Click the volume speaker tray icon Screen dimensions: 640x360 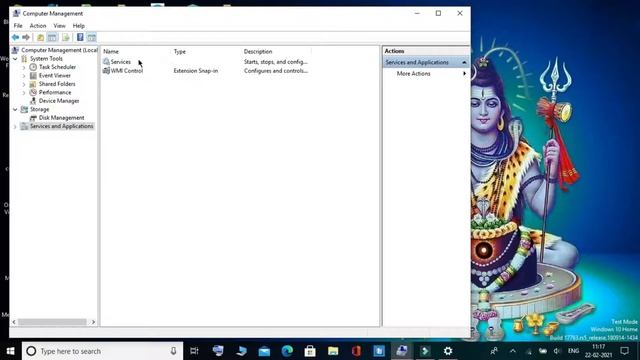[x=557, y=351]
